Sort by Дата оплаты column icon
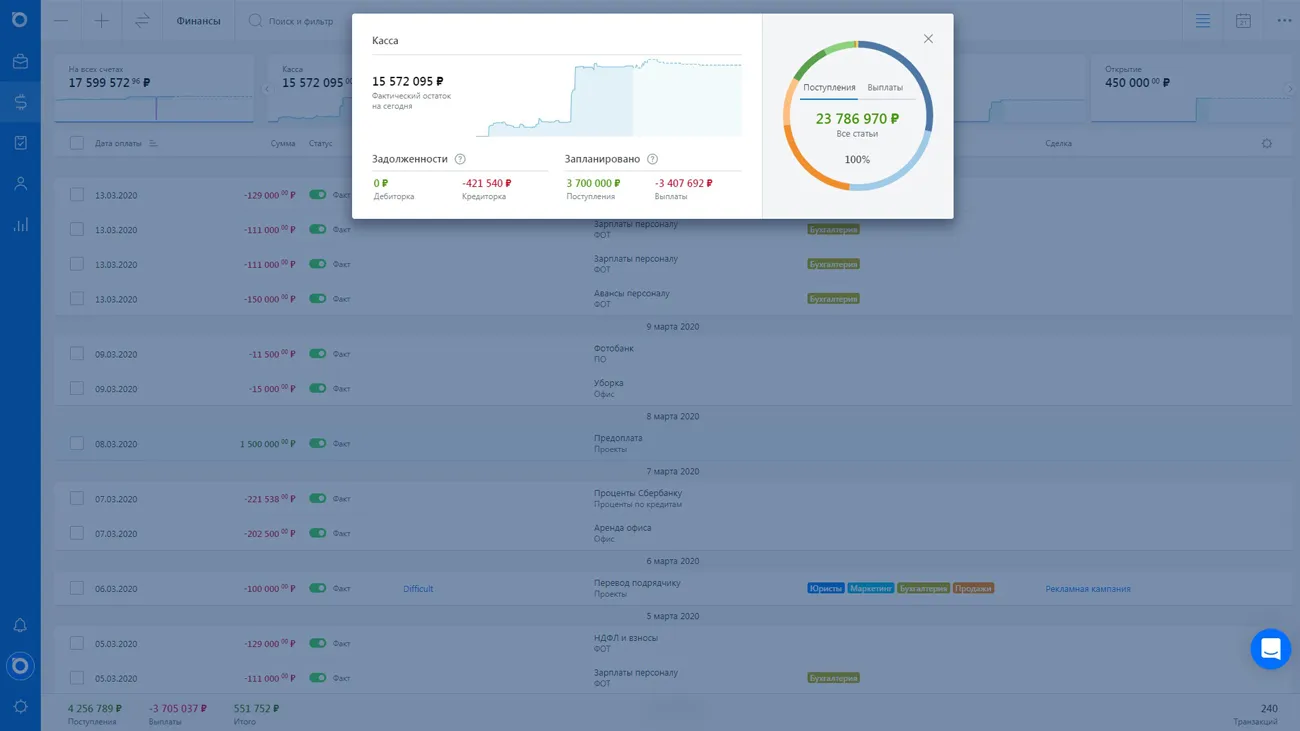This screenshot has width=1300, height=731. point(153,144)
